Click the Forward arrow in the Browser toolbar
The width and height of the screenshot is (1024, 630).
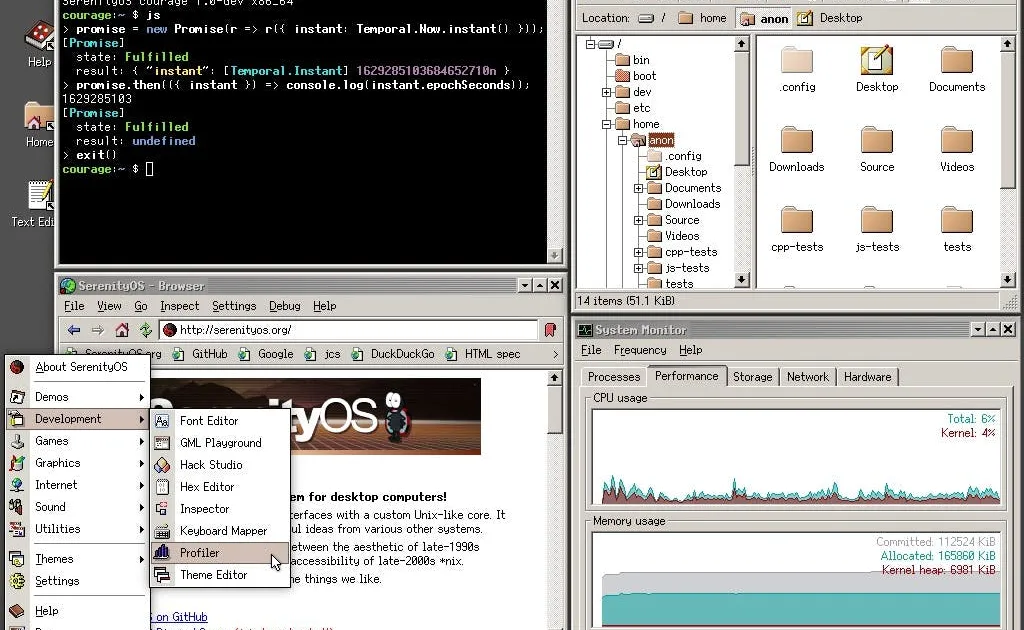coord(98,330)
